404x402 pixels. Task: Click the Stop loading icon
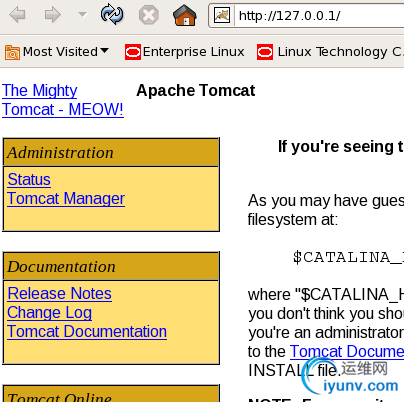149,15
